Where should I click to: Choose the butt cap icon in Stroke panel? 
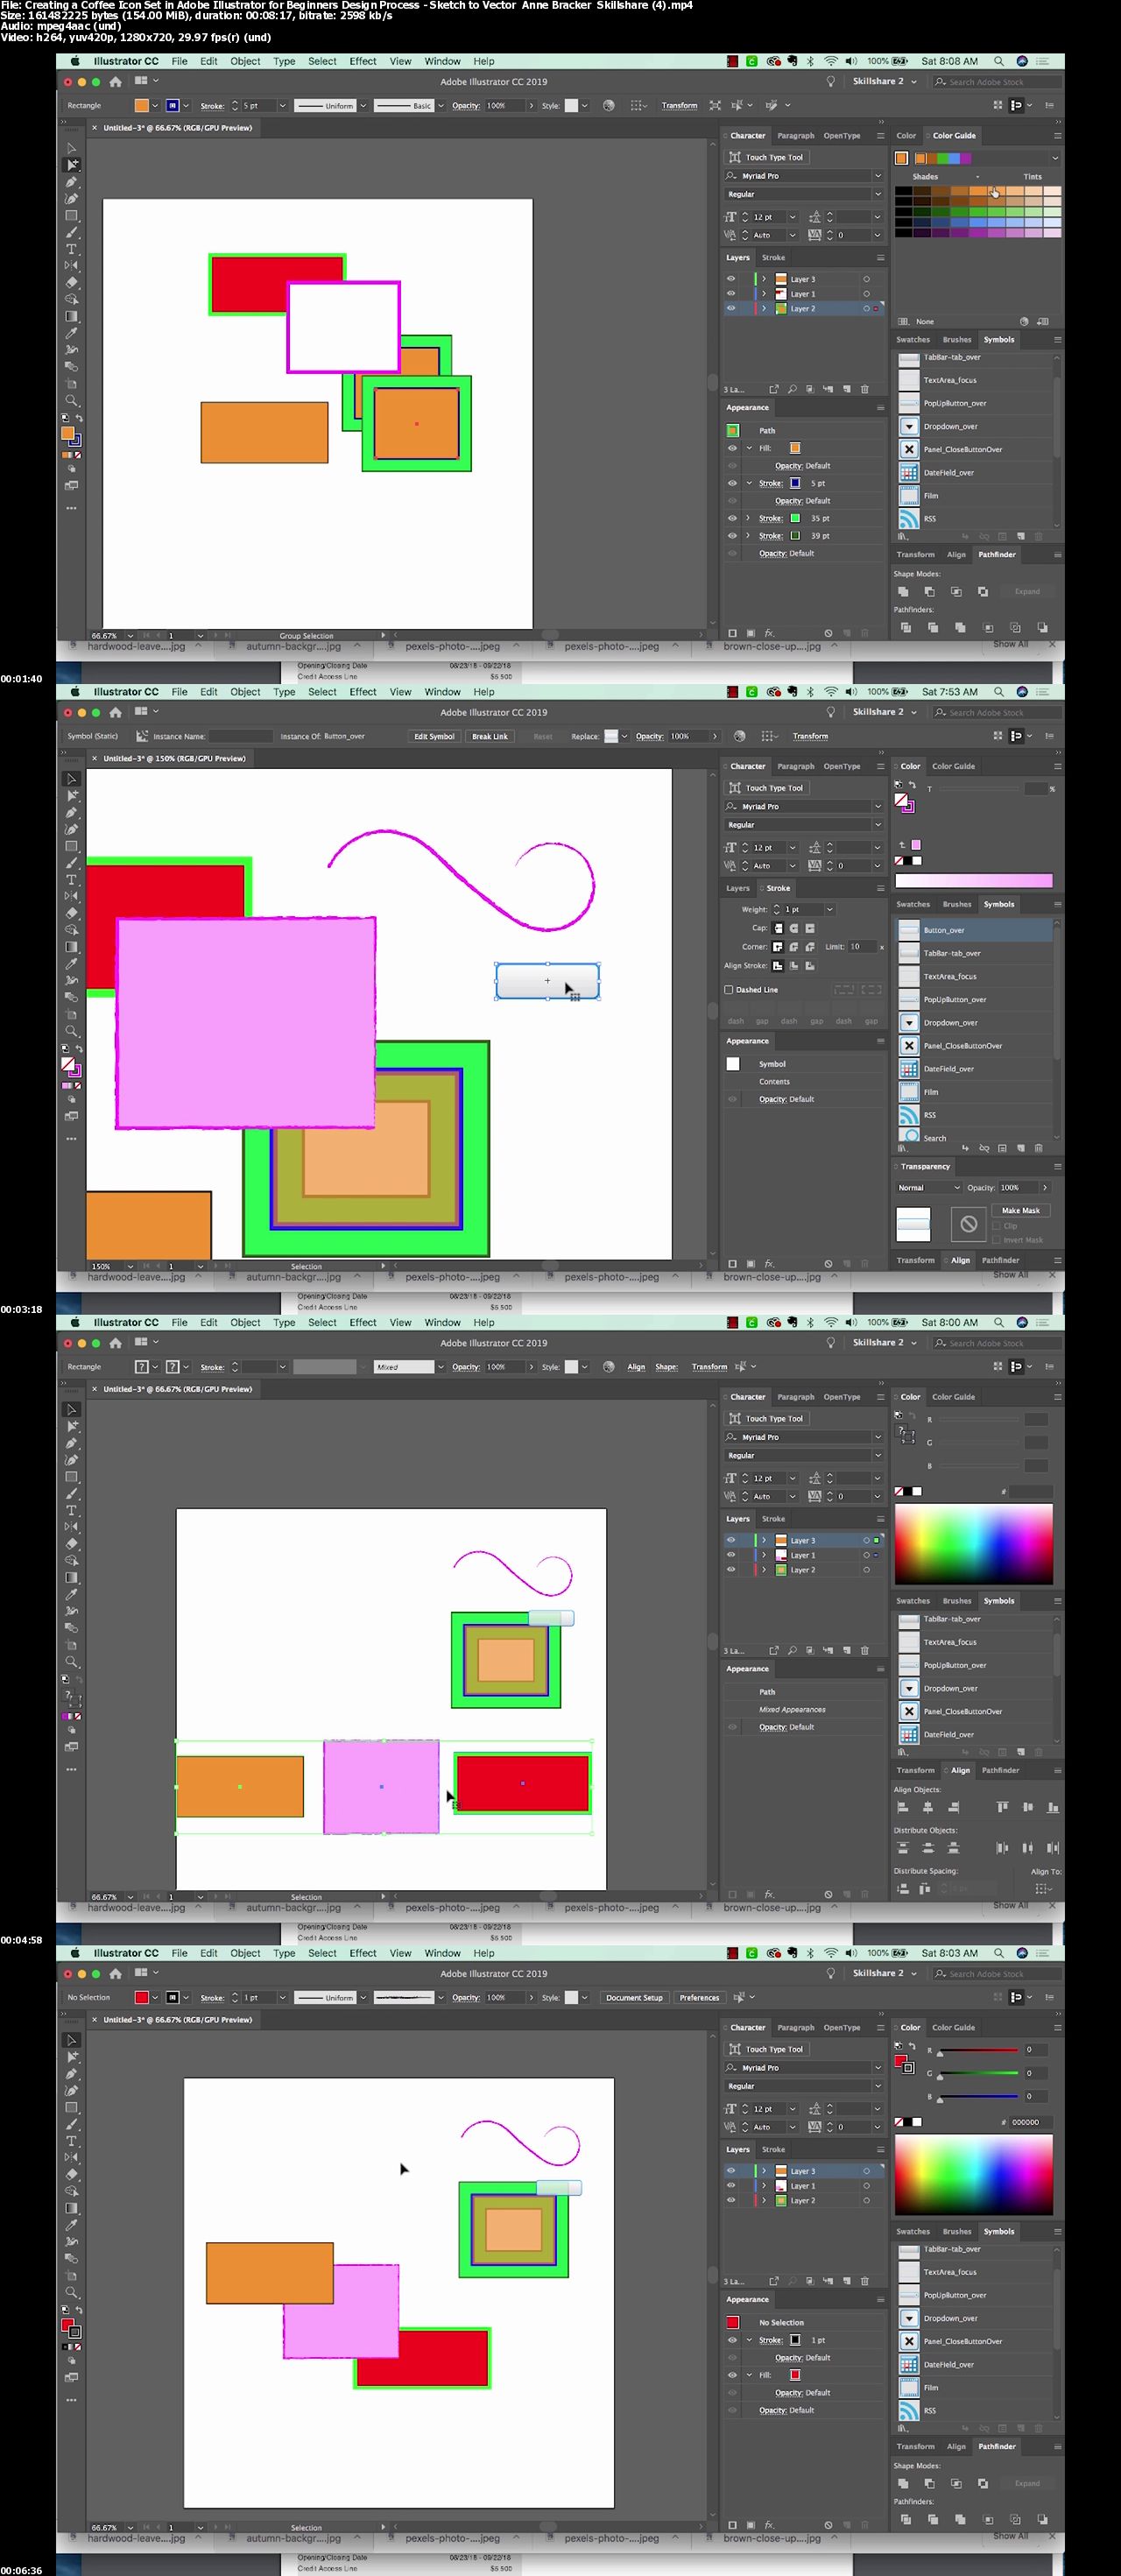[777, 928]
